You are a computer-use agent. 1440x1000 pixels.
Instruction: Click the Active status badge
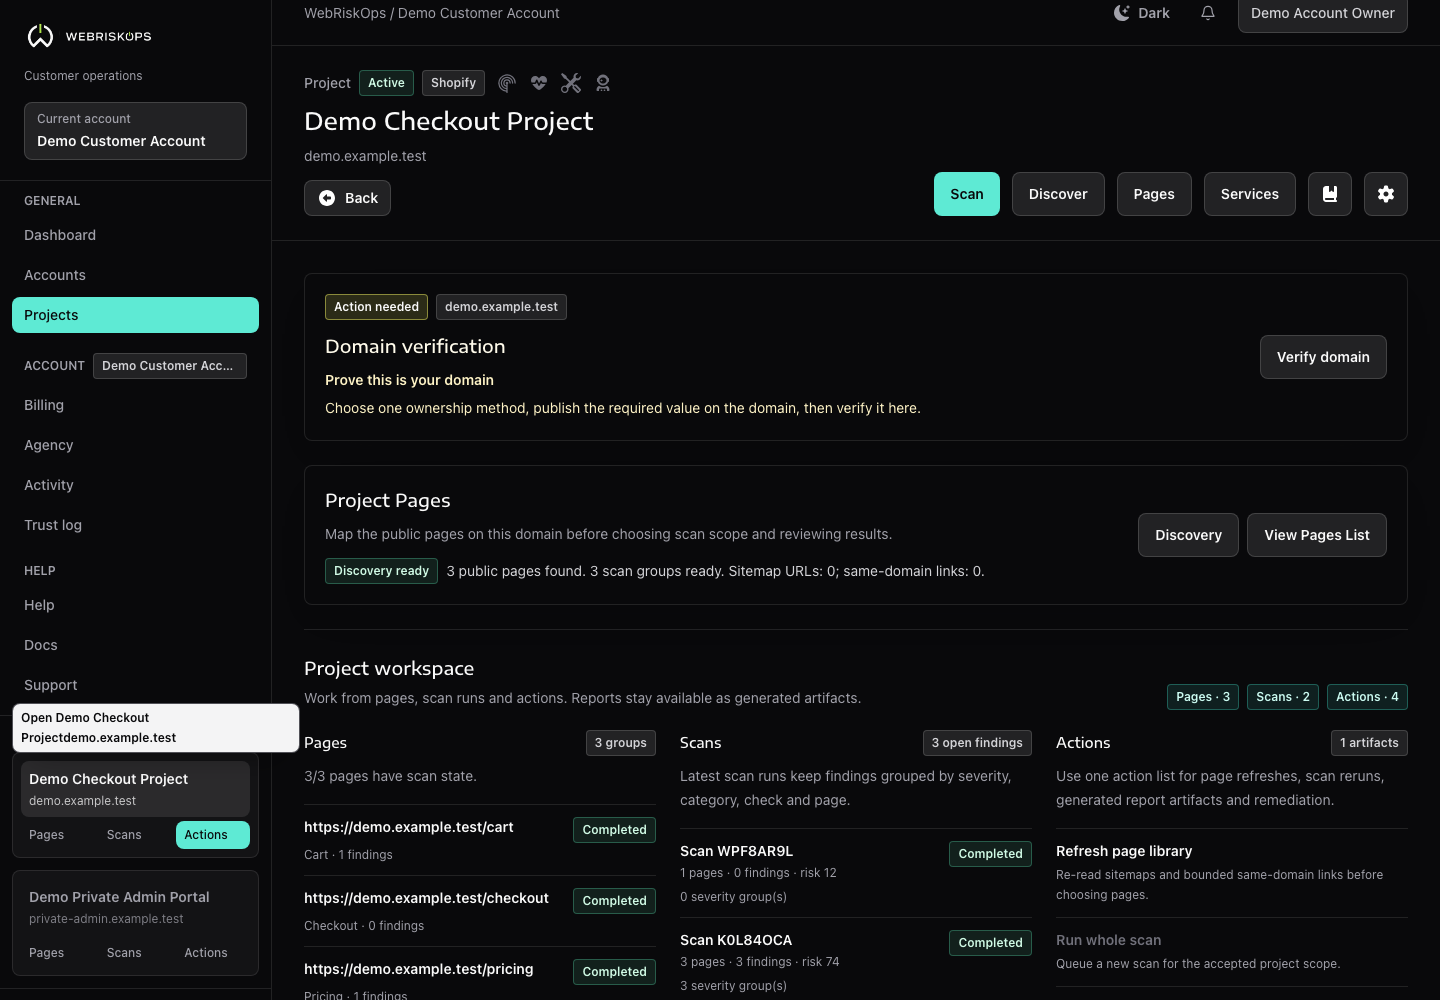coord(386,83)
